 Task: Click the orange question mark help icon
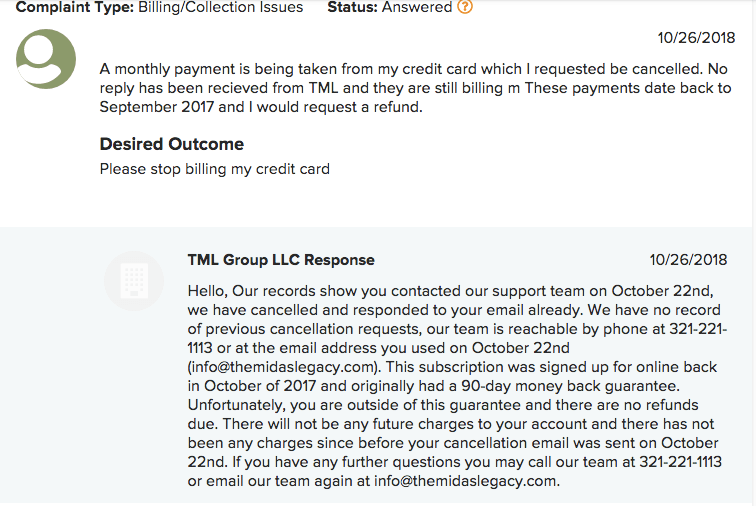coord(465,7)
